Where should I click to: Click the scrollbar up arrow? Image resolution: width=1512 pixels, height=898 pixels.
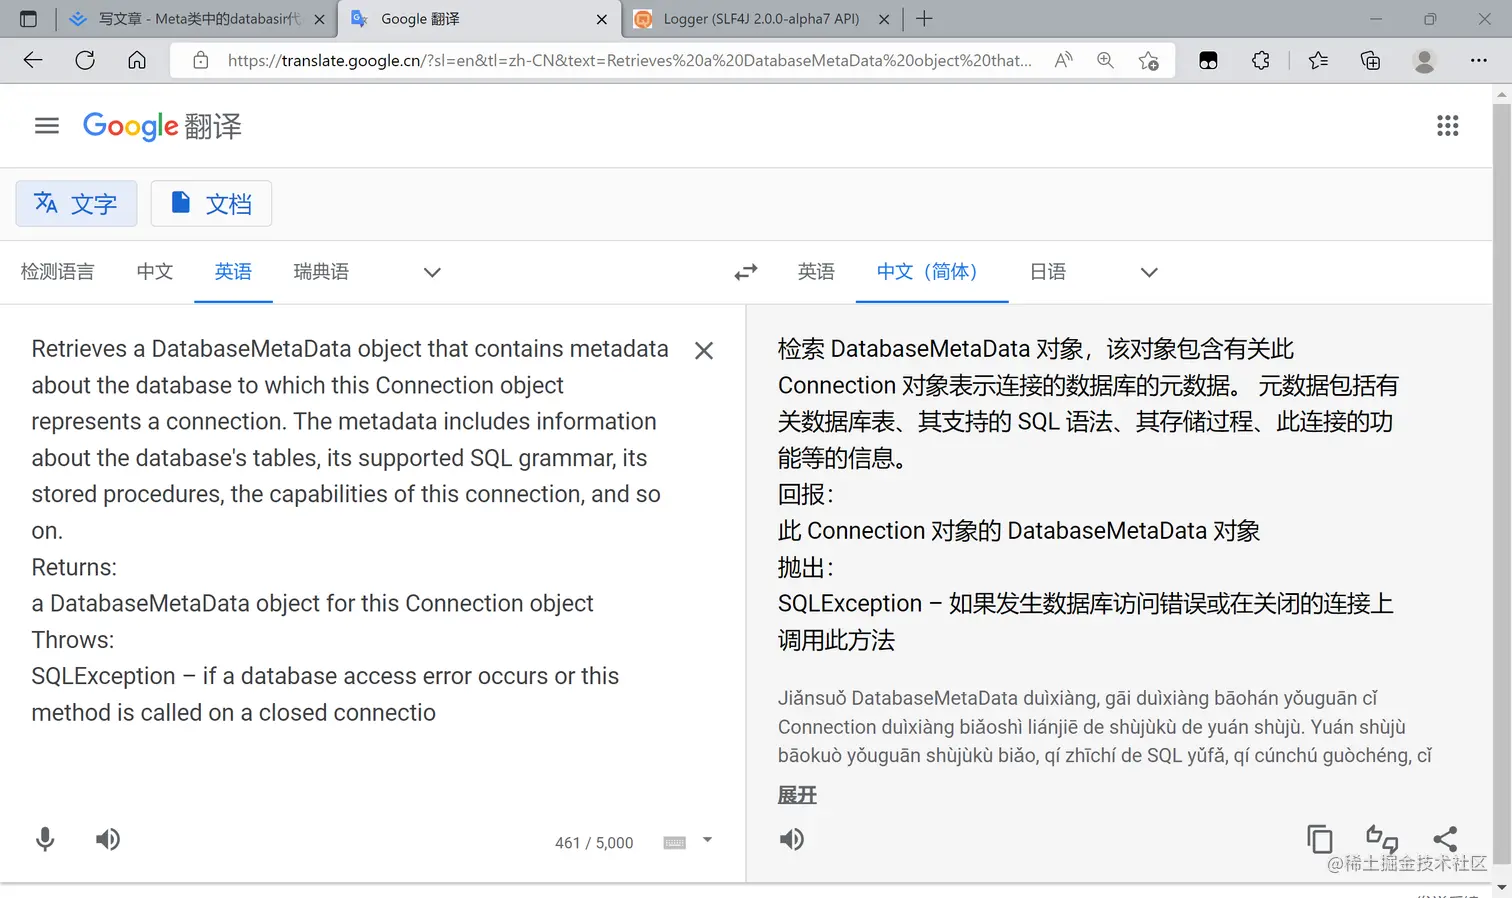(1501, 94)
